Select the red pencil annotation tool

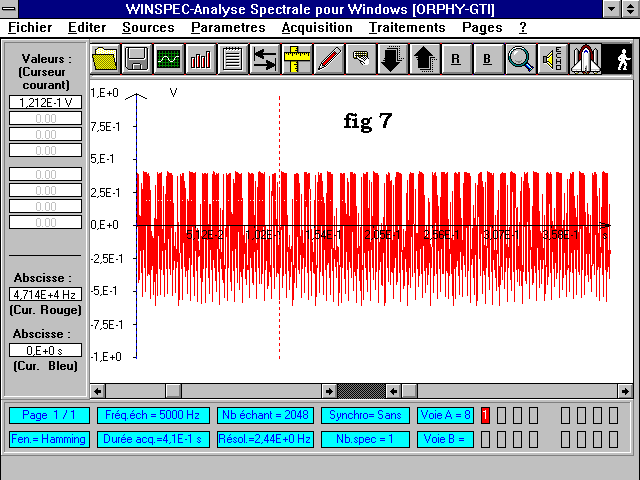[328, 59]
